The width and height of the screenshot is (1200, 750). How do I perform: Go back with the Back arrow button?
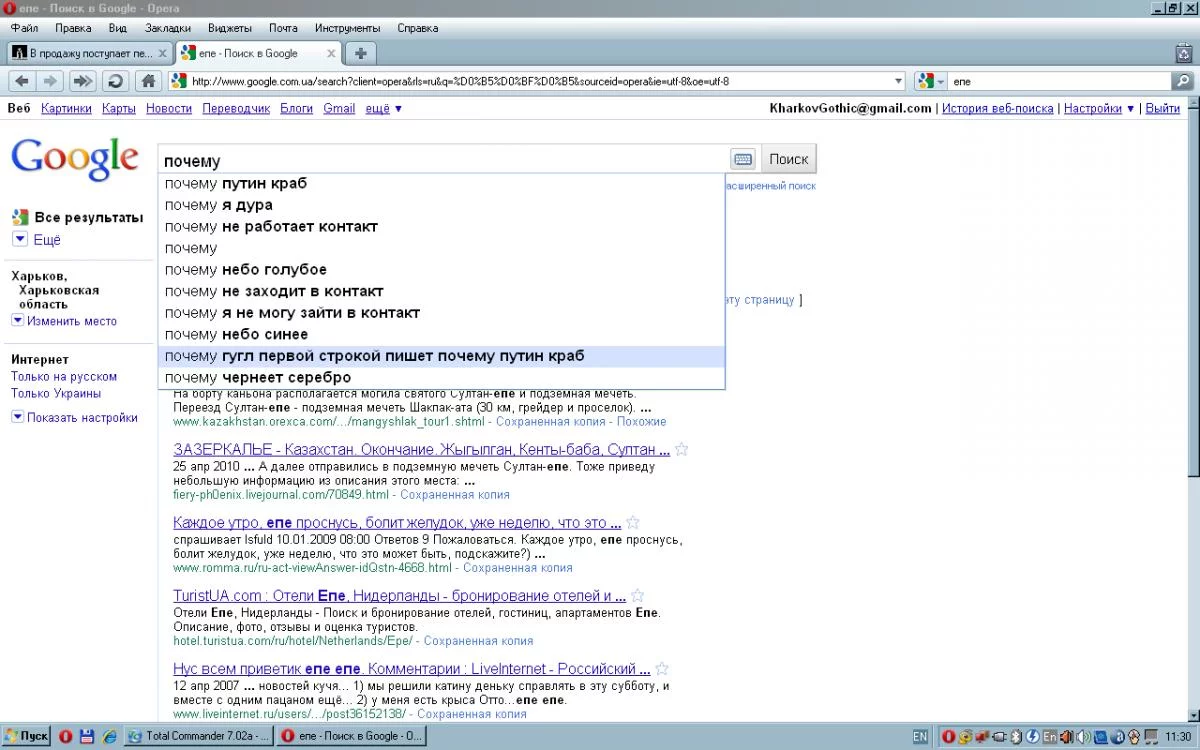pyautogui.click(x=21, y=81)
